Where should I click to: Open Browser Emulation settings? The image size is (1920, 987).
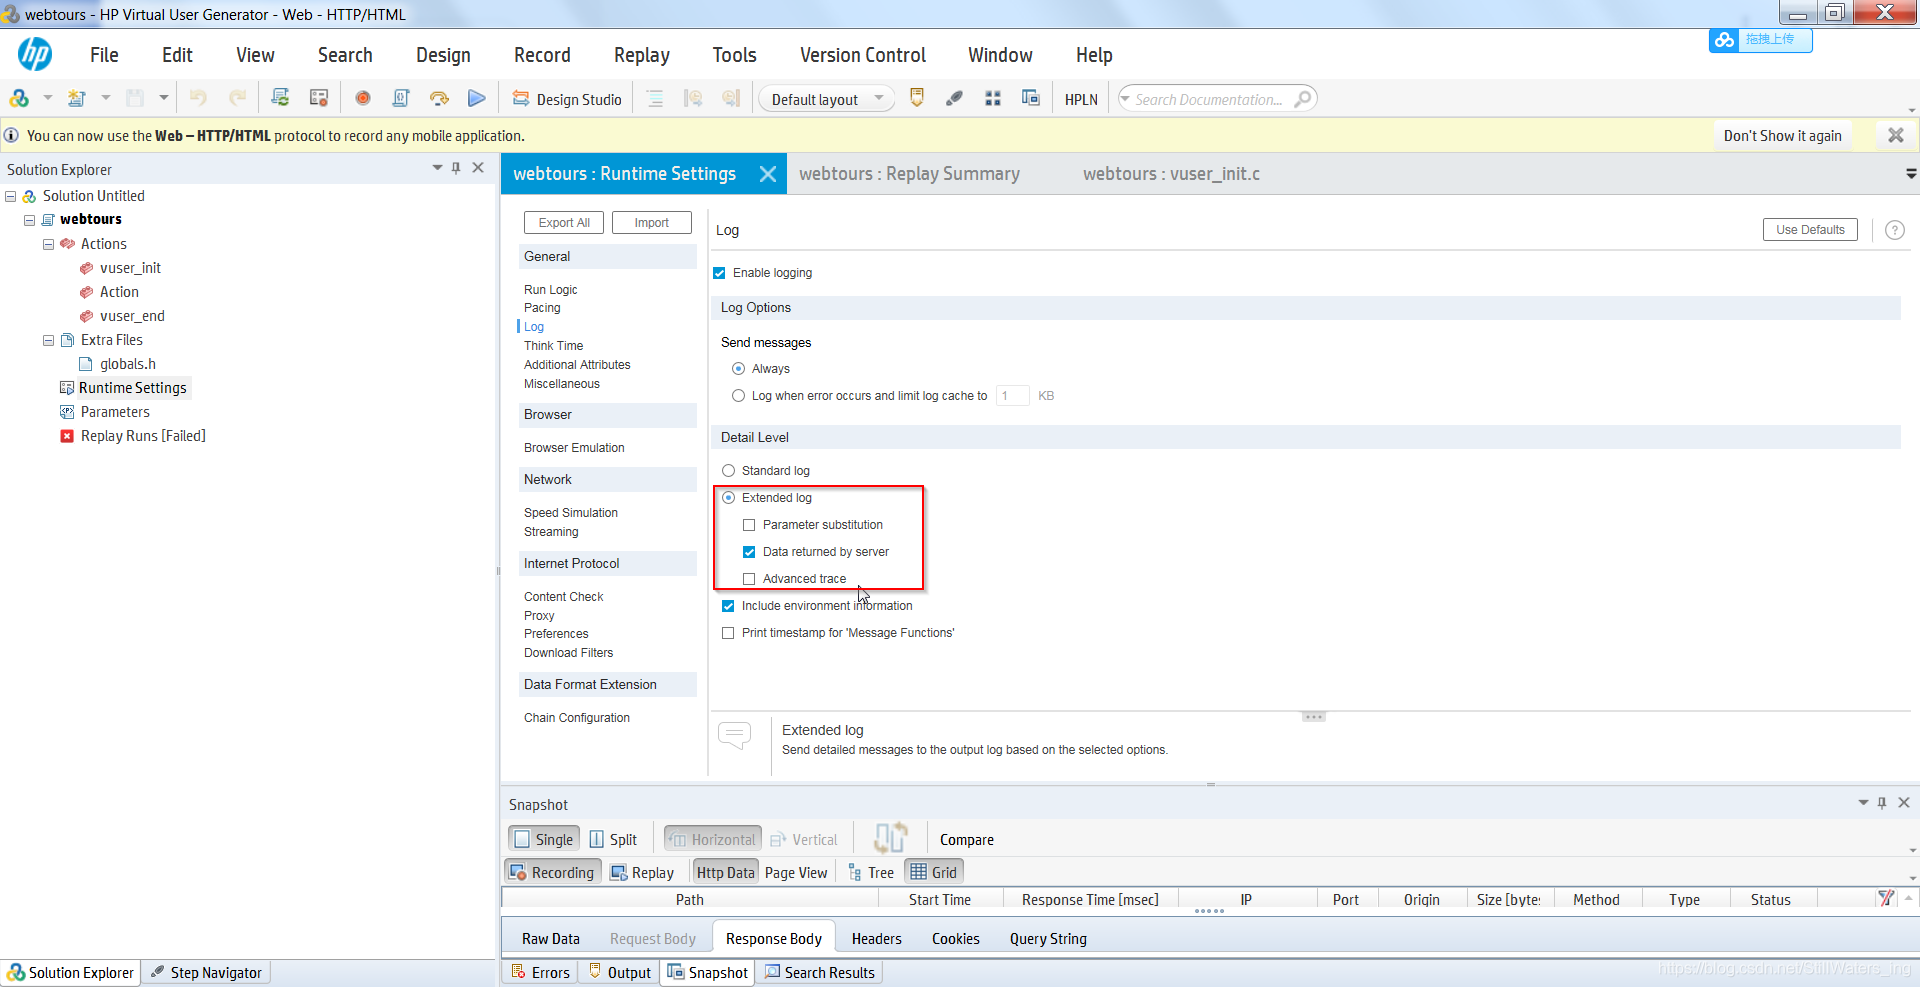coord(574,448)
